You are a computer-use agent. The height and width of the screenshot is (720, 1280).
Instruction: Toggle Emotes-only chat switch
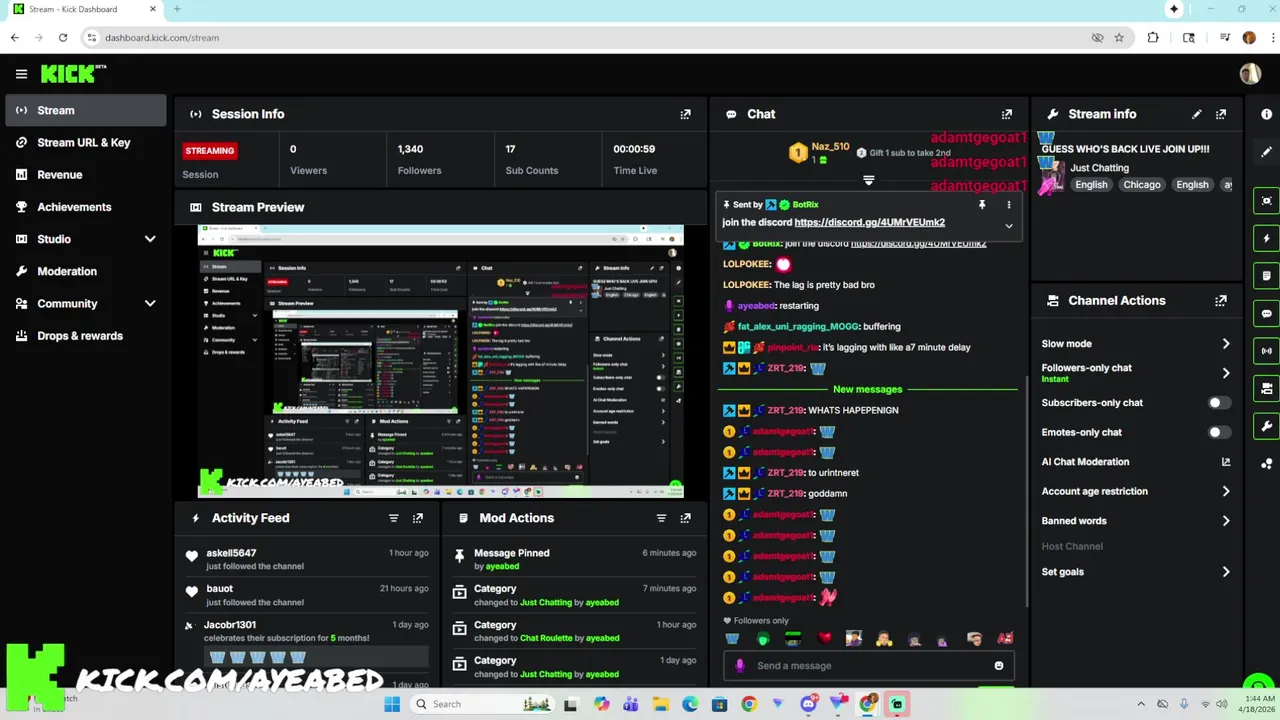click(x=1219, y=432)
